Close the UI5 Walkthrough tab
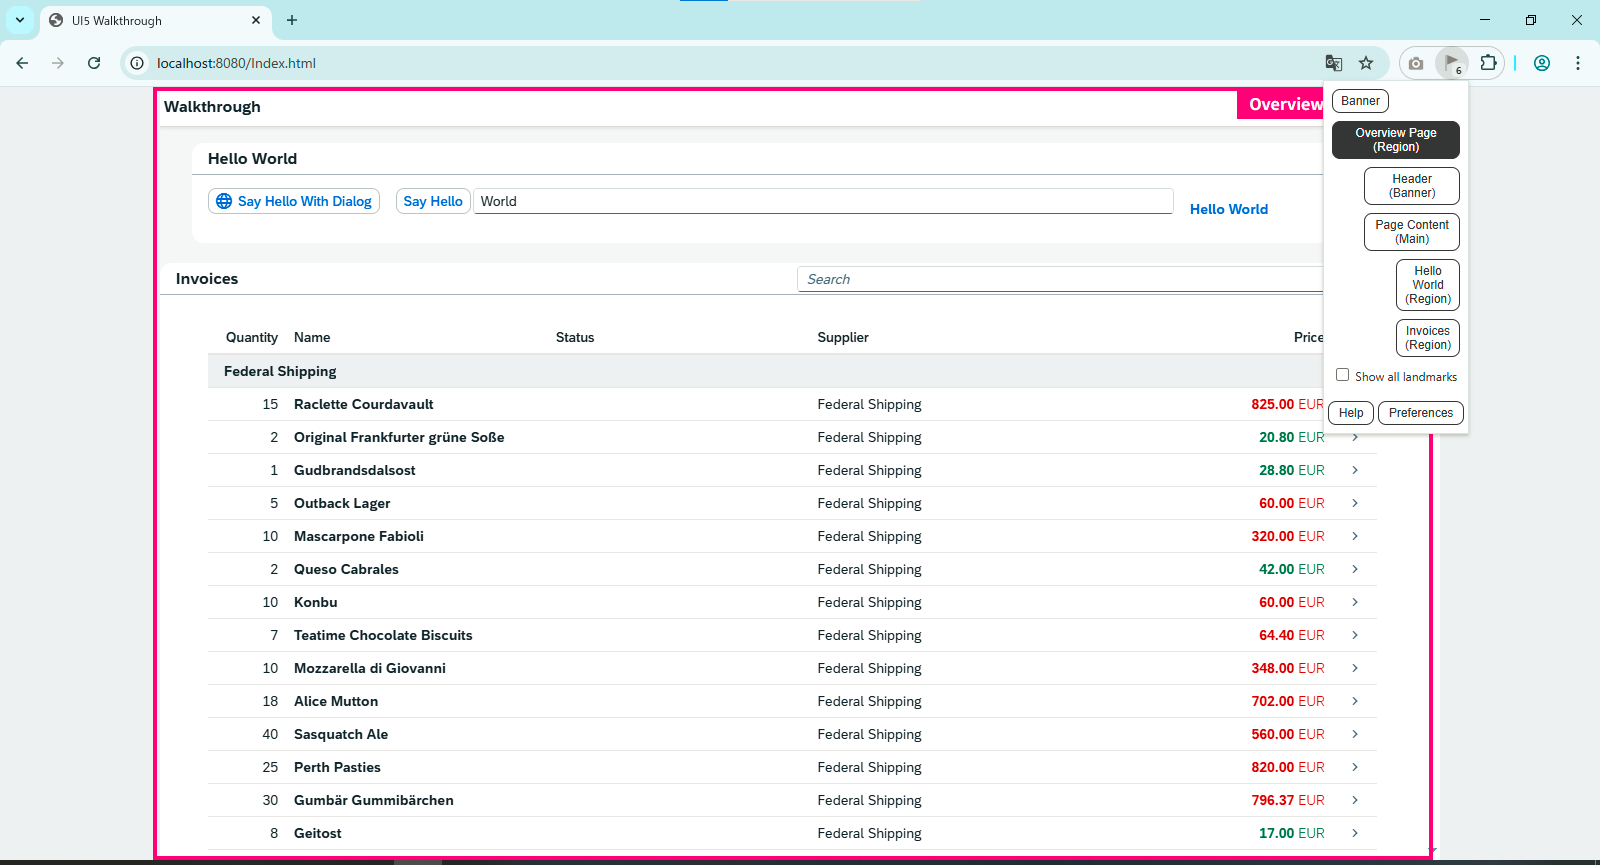The height and width of the screenshot is (865, 1600). pyautogui.click(x=256, y=20)
